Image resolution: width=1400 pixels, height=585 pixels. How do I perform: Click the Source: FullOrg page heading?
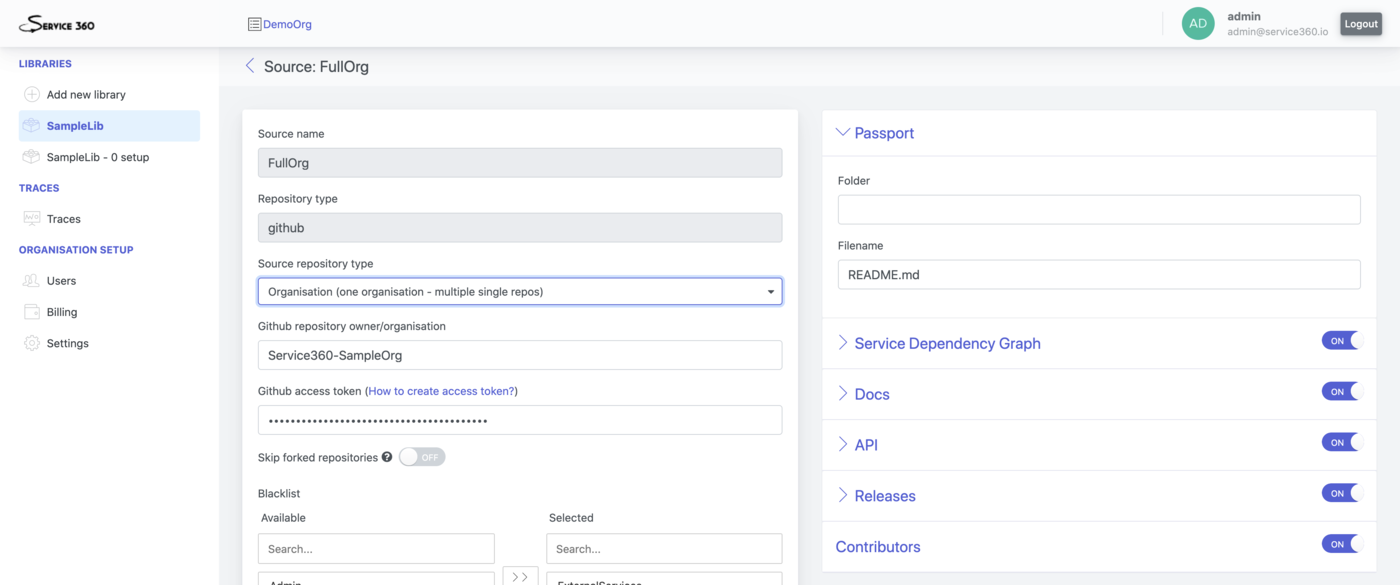(x=316, y=67)
